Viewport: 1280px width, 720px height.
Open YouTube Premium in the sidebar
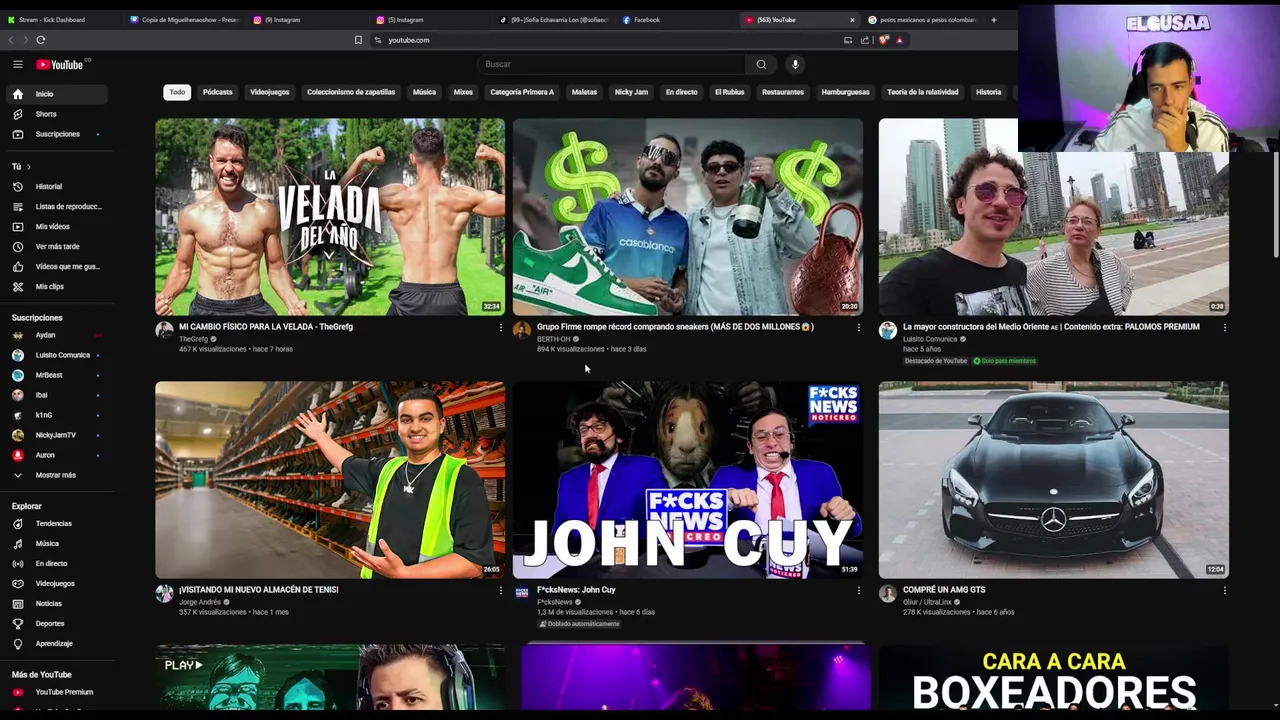click(x=55, y=692)
